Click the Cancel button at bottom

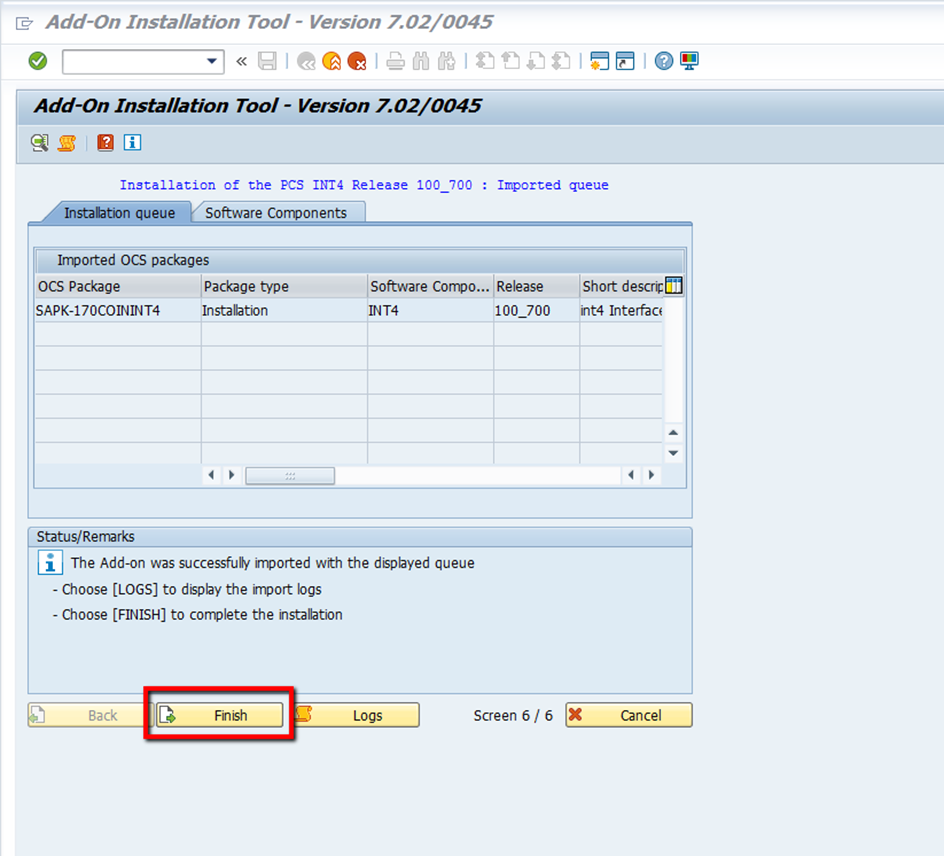coord(628,715)
